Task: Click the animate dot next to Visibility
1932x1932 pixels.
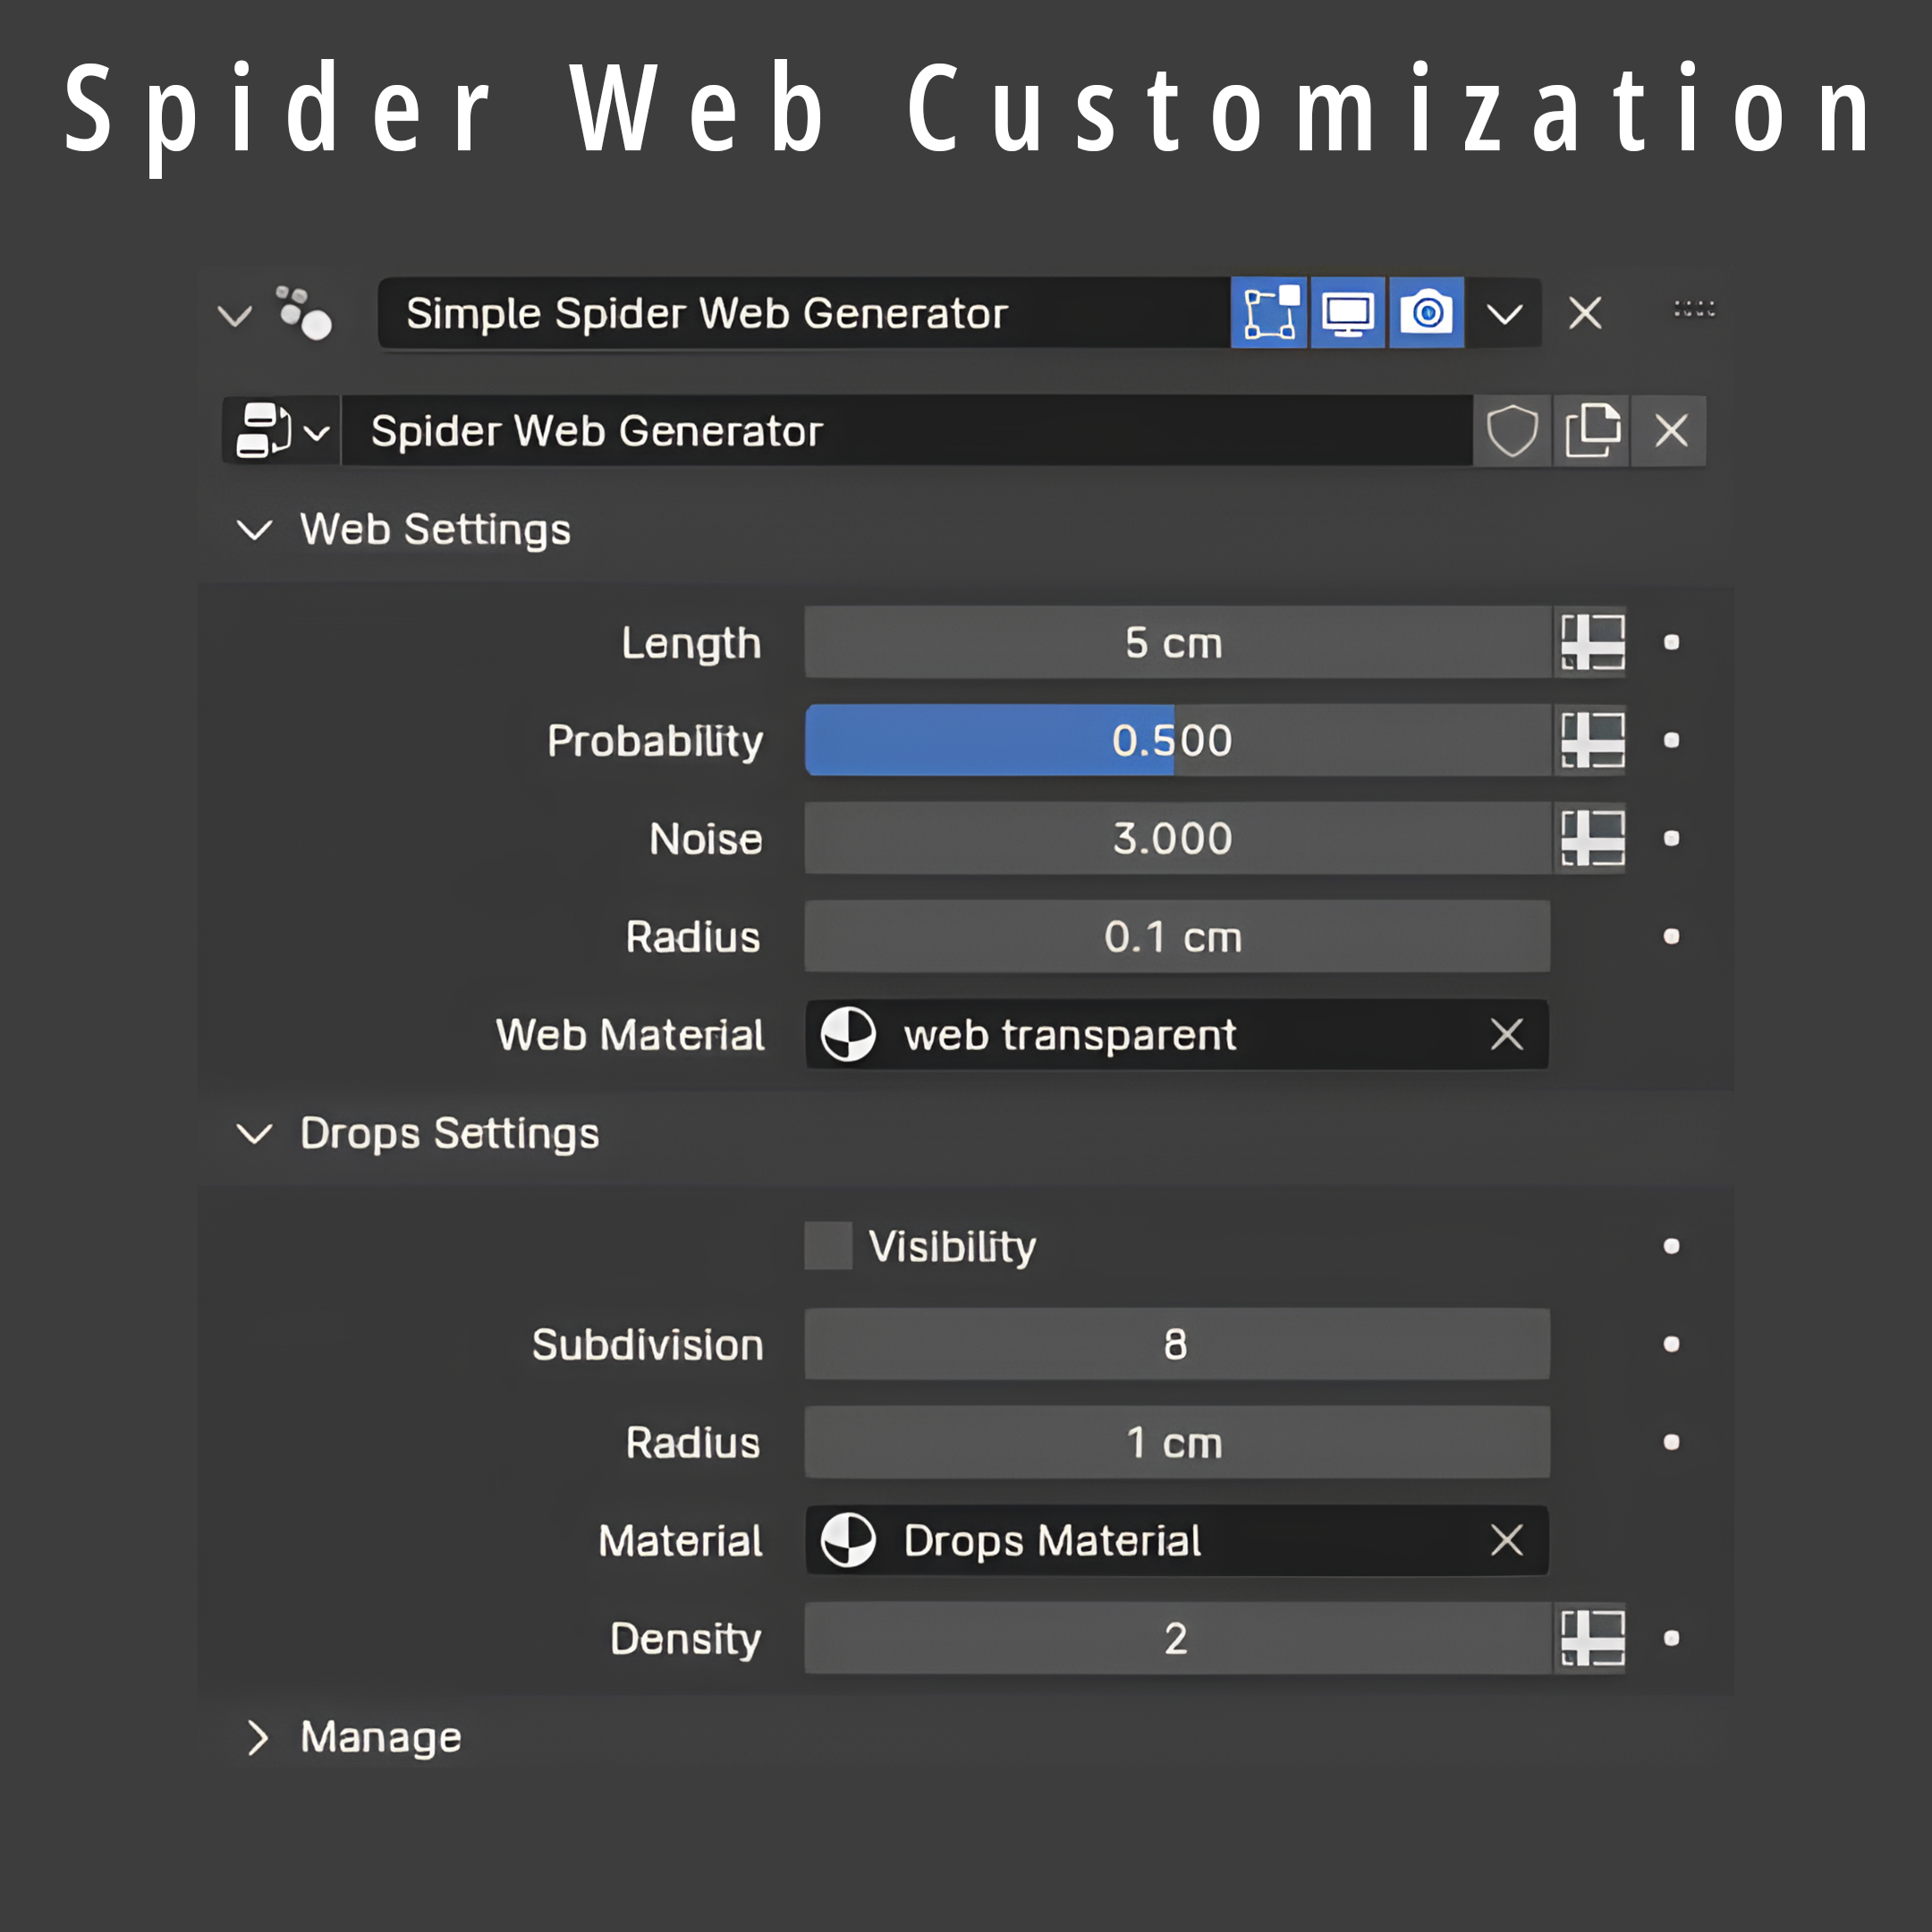Action: point(1671,1246)
